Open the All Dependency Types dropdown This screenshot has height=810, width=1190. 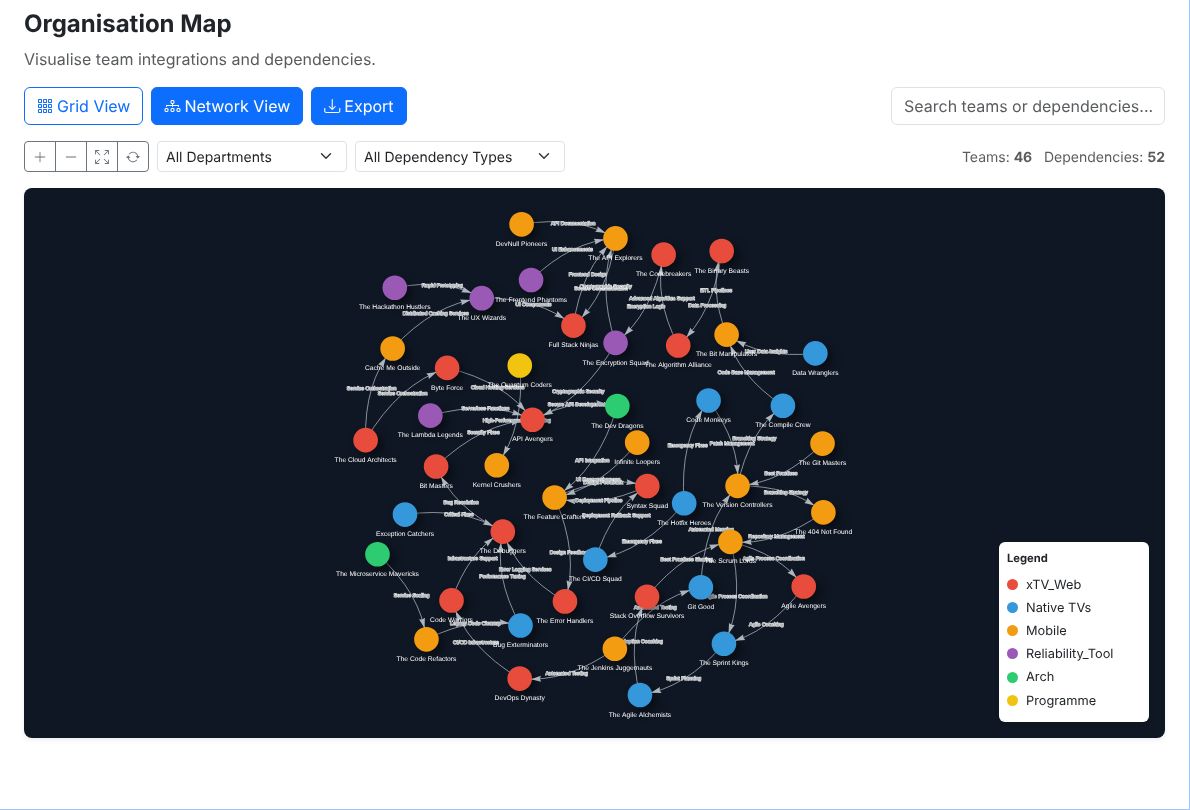460,157
